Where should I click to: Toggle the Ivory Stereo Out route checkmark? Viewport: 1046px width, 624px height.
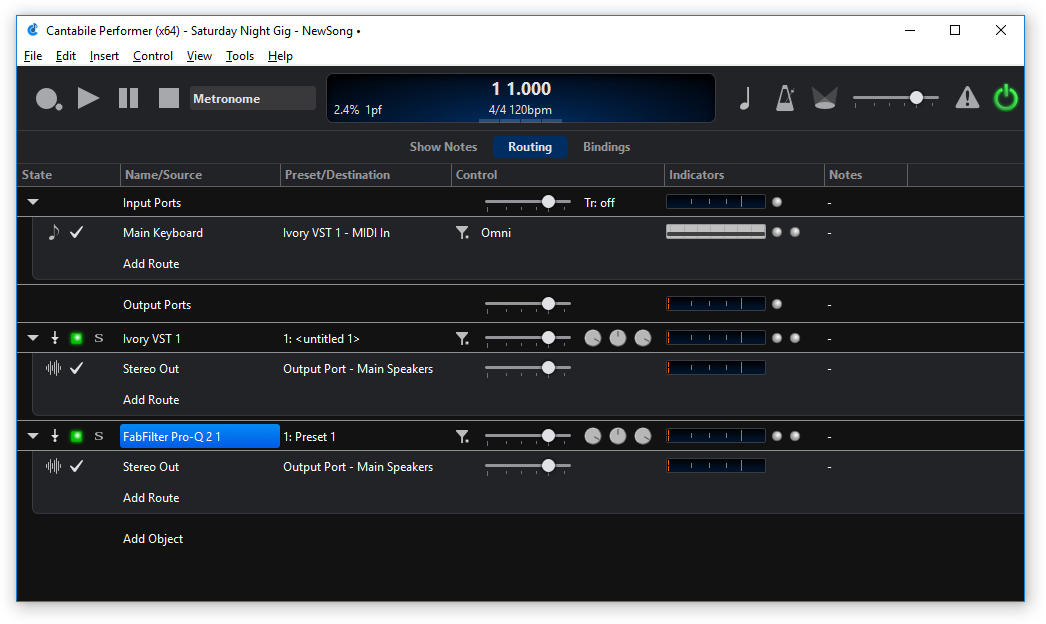77,368
